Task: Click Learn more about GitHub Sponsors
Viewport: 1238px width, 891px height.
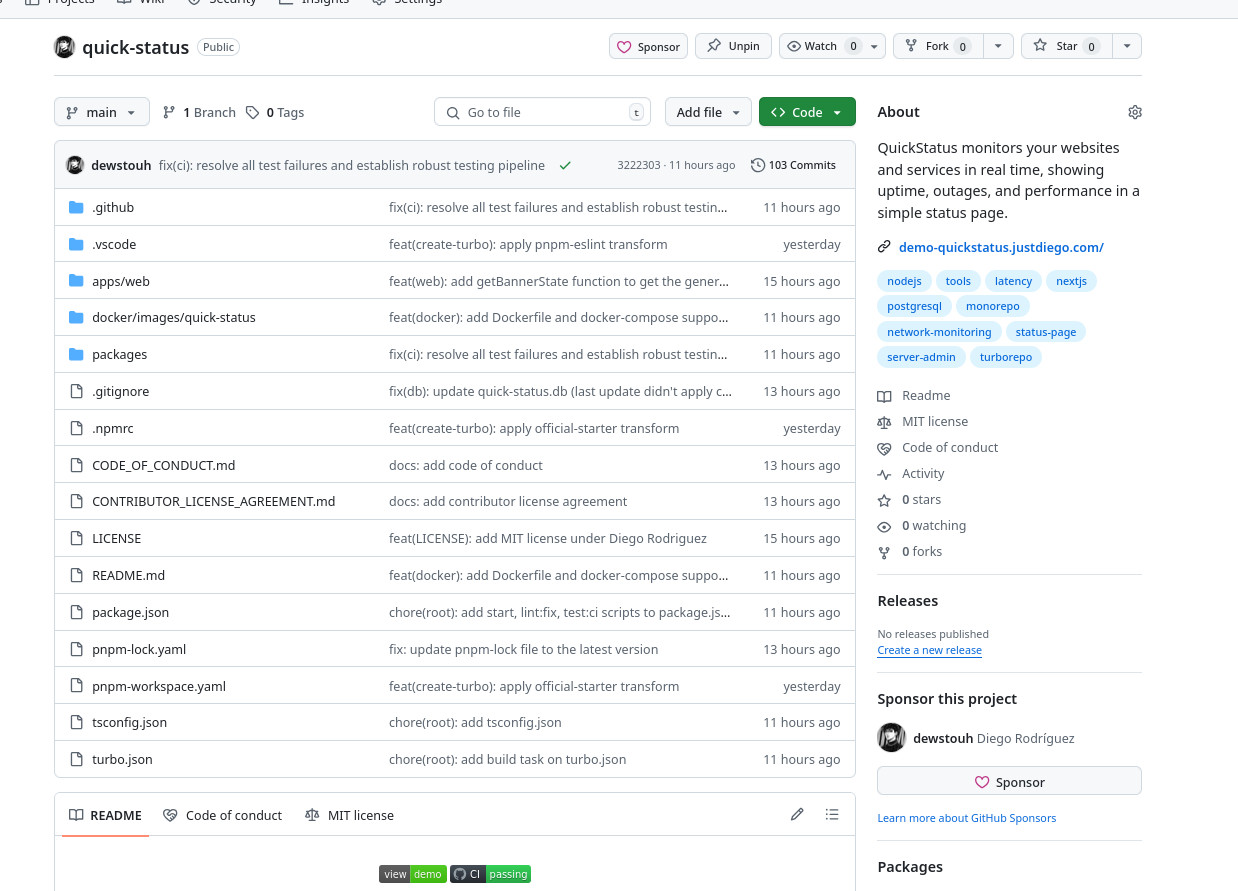Action: pyautogui.click(x=966, y=818)
